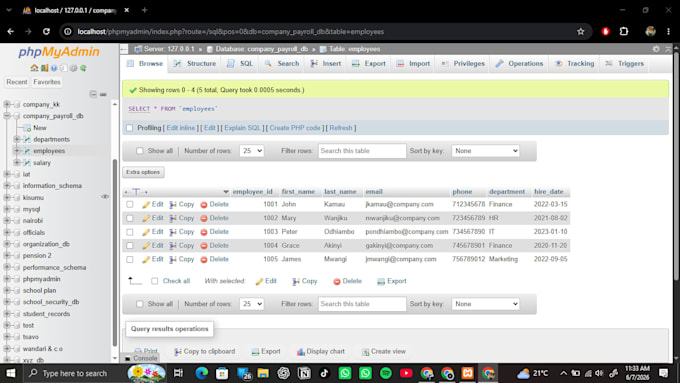680x383 pixels.
Task: Sort by employee_id column header
Action: click(x=252, y=192)
